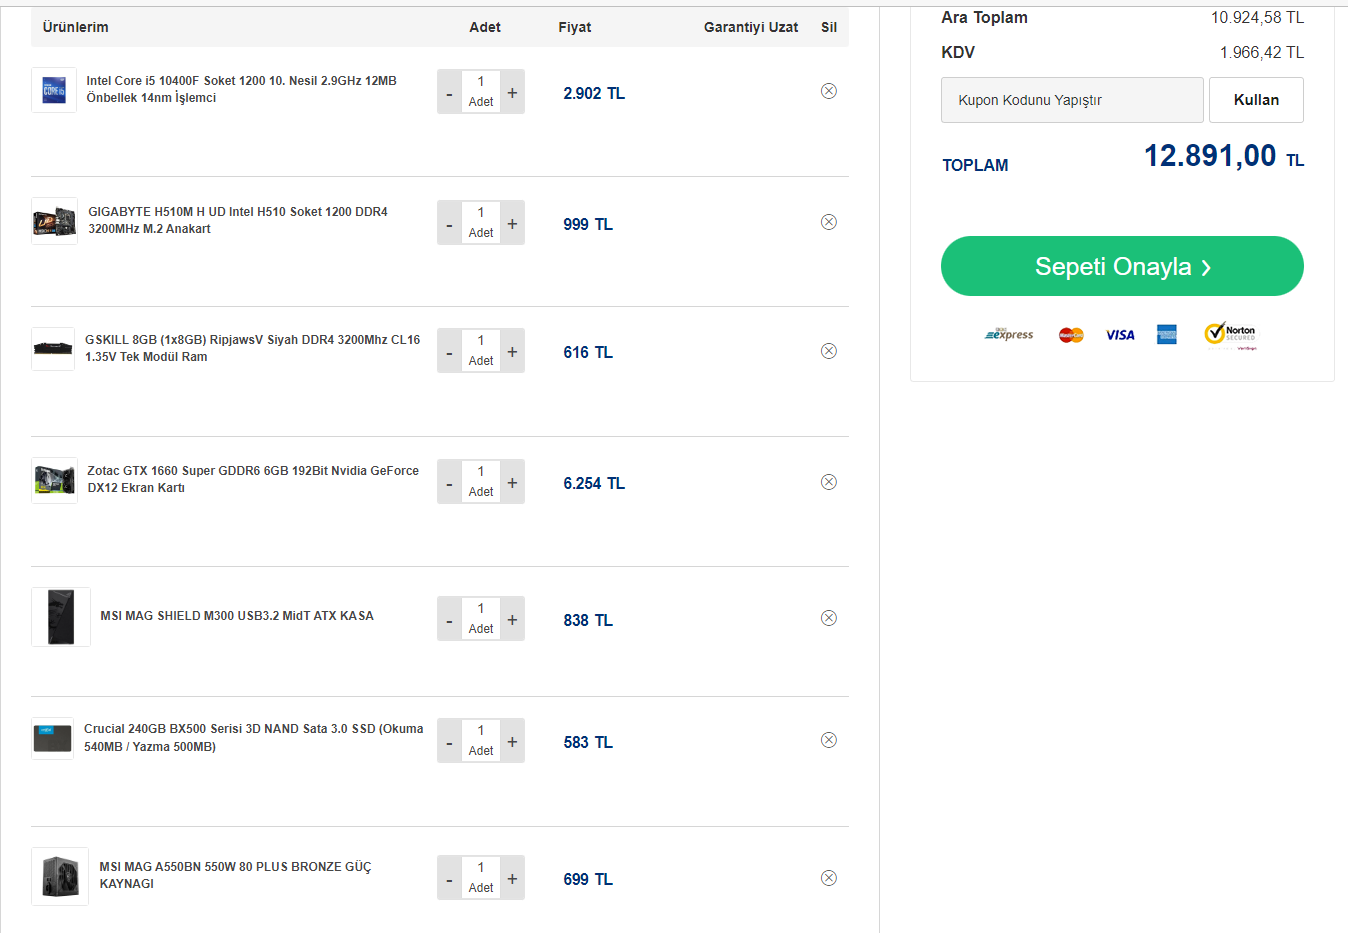Apply coupon with Kullan button
Viewport: 1348px width, 933px height.
point(1256,100)
